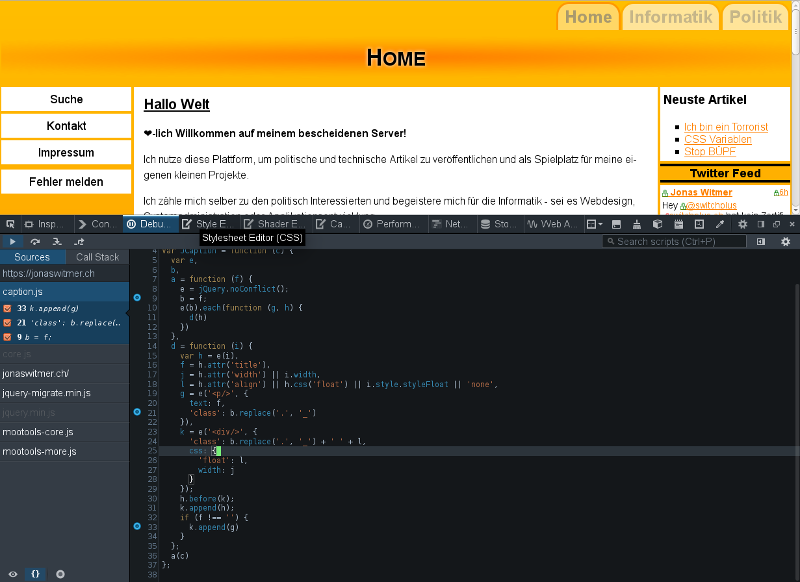Open the Console panel tab
Screen dimensions: 800x582
(95, 223)
